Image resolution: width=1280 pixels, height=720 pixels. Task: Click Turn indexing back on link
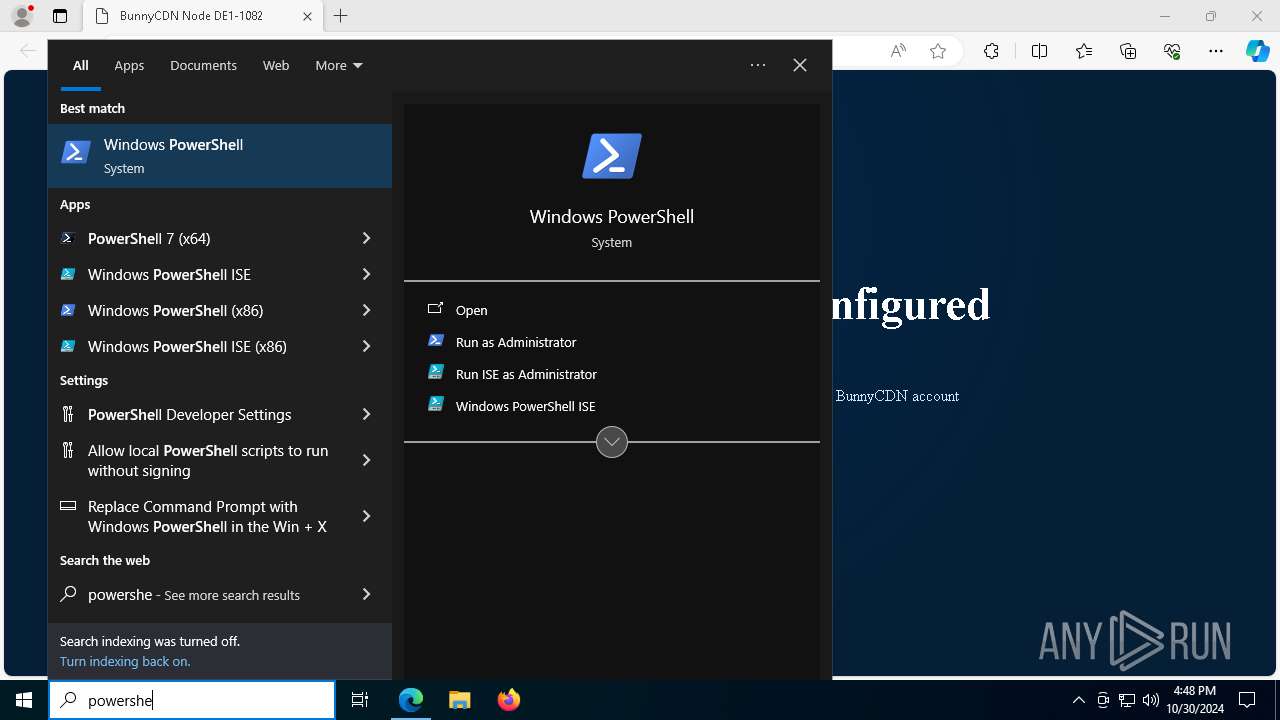(x=125, y=661)
